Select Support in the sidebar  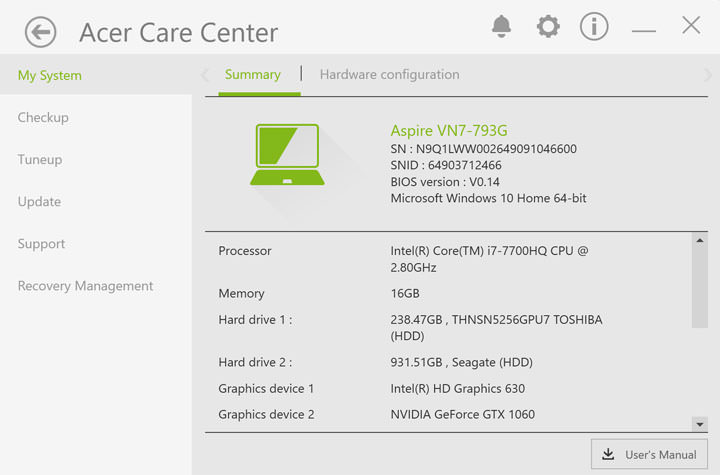pos(41,244)
